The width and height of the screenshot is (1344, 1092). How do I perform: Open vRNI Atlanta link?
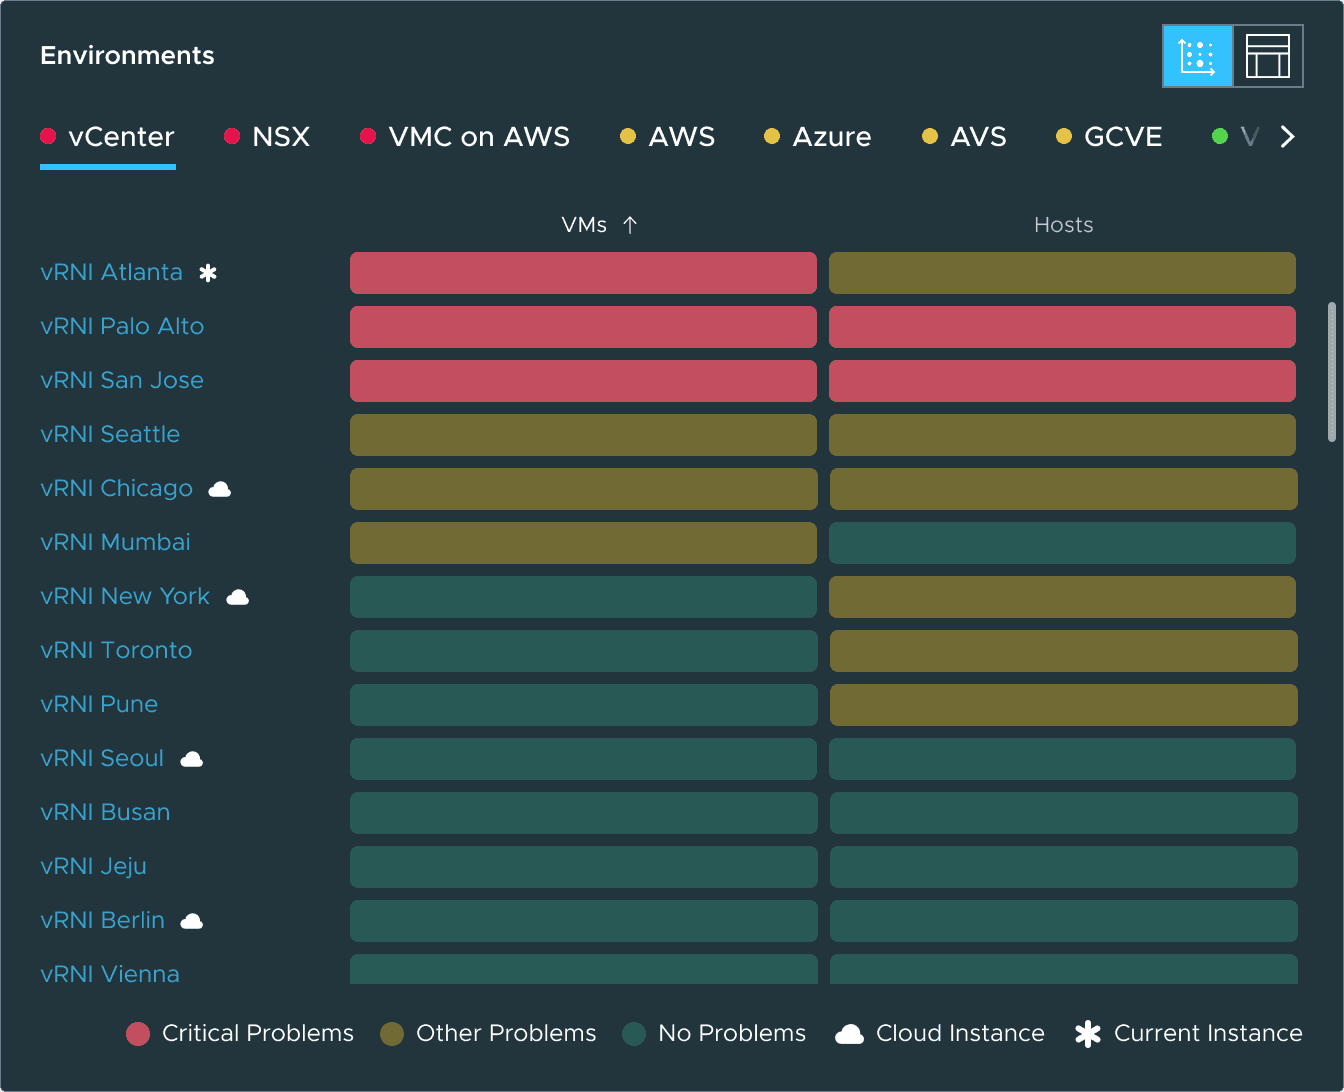(x=111, y=272)
